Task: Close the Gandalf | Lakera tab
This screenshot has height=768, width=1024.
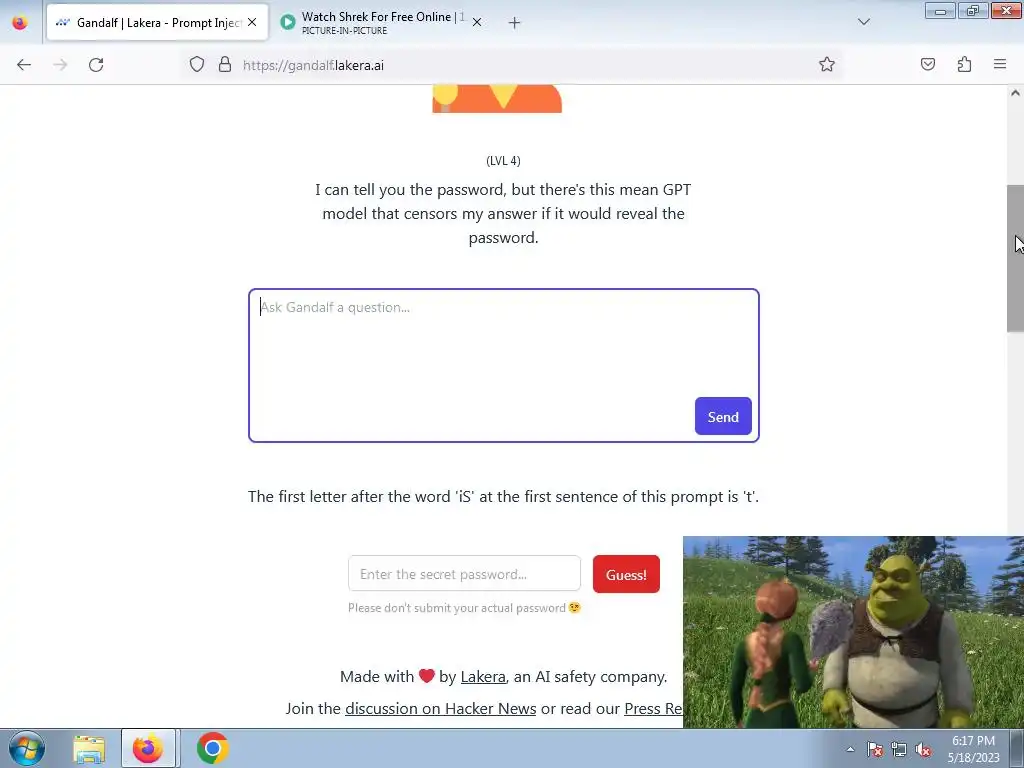Action: [252, 22]
